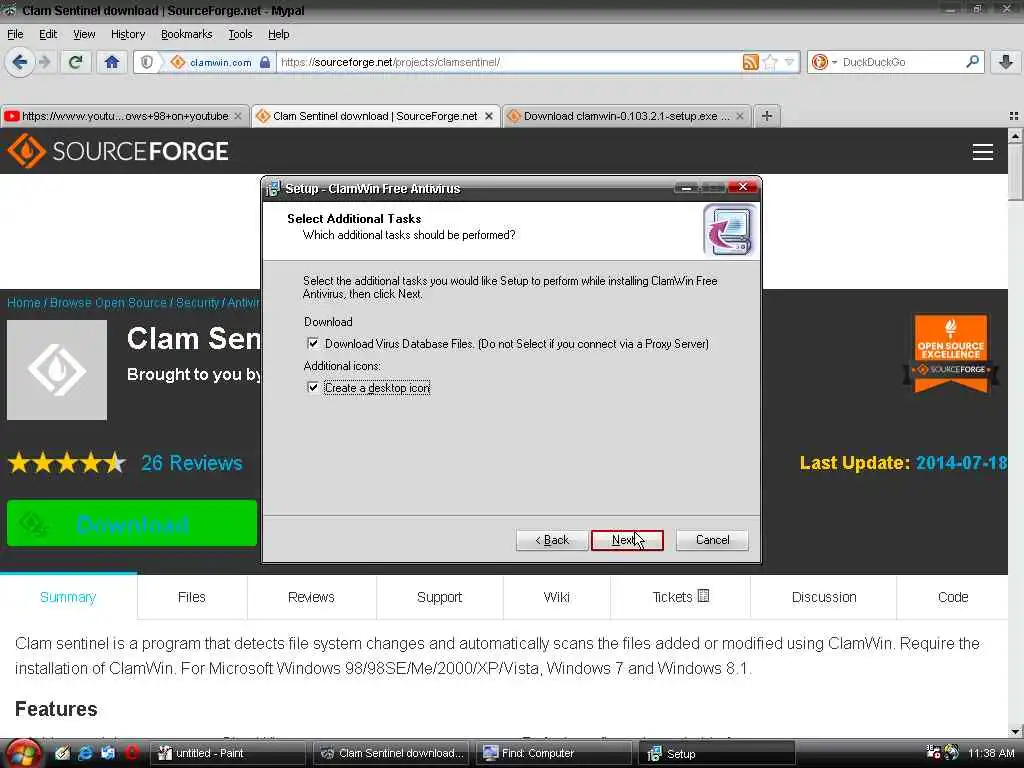
Task: Select the Tickets tab
Action: point(680,597)
